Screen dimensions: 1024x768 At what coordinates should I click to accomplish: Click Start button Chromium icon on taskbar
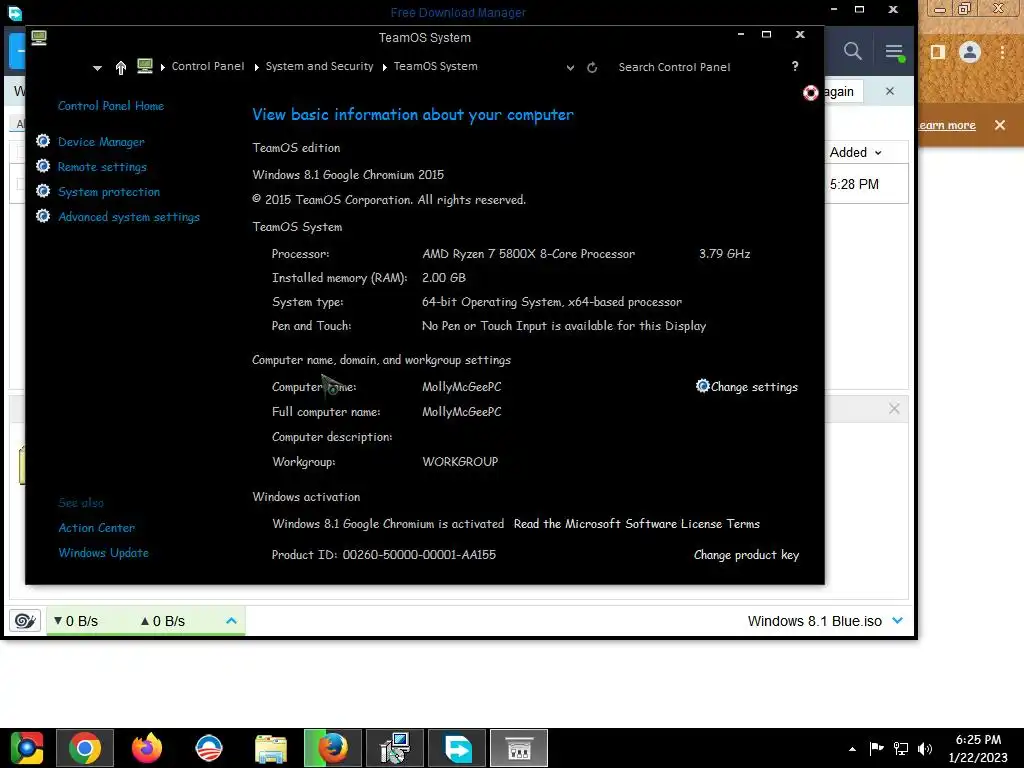[27, 748]
